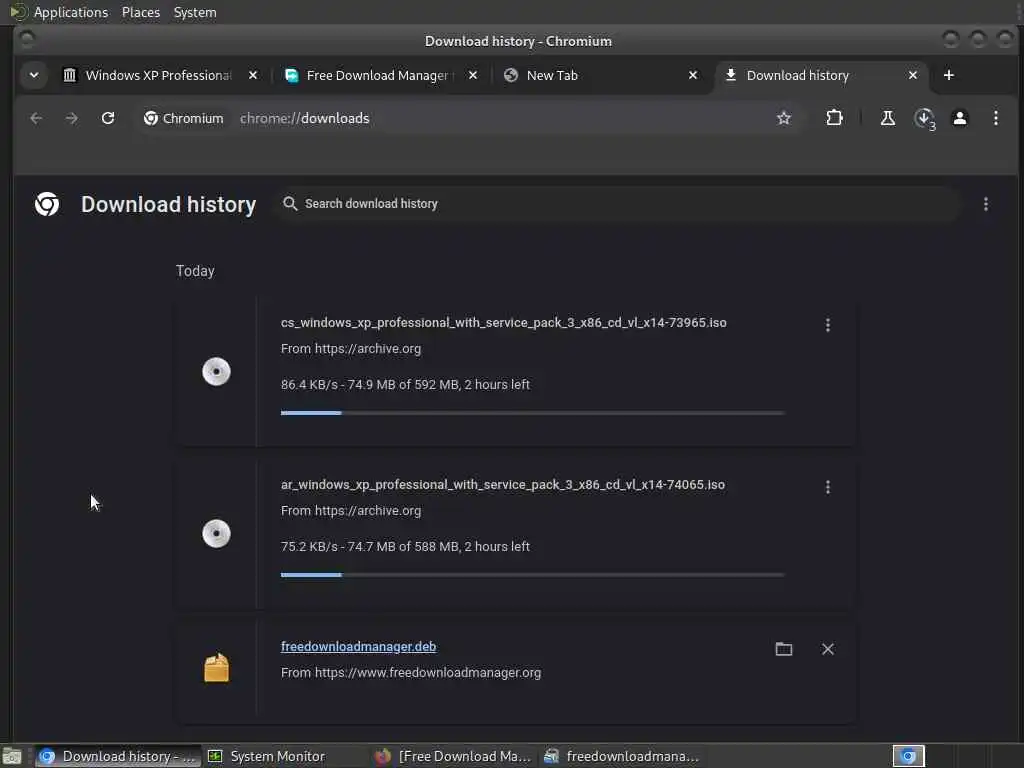Close the Download history tab
Screen dimensions: 1024x768
pyautogui.click(x=913, y=76)
